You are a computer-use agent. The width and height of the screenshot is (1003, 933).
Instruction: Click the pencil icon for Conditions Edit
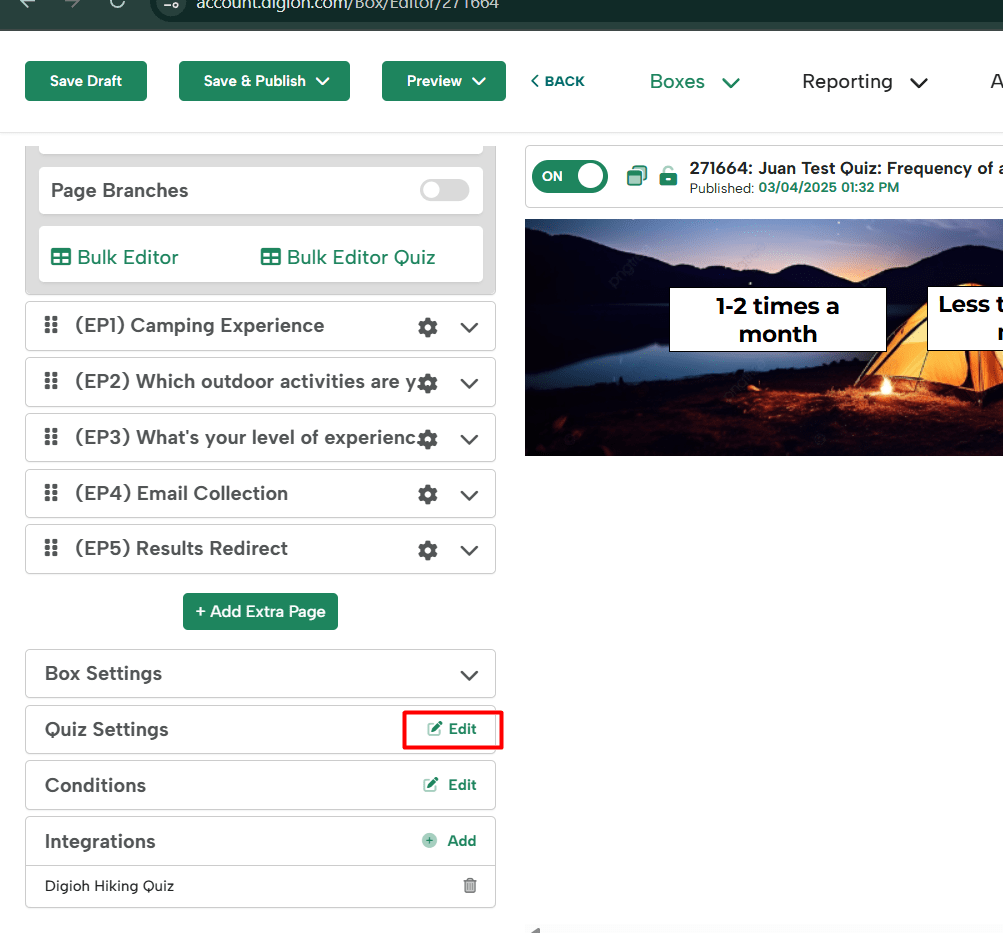(430, 785)
